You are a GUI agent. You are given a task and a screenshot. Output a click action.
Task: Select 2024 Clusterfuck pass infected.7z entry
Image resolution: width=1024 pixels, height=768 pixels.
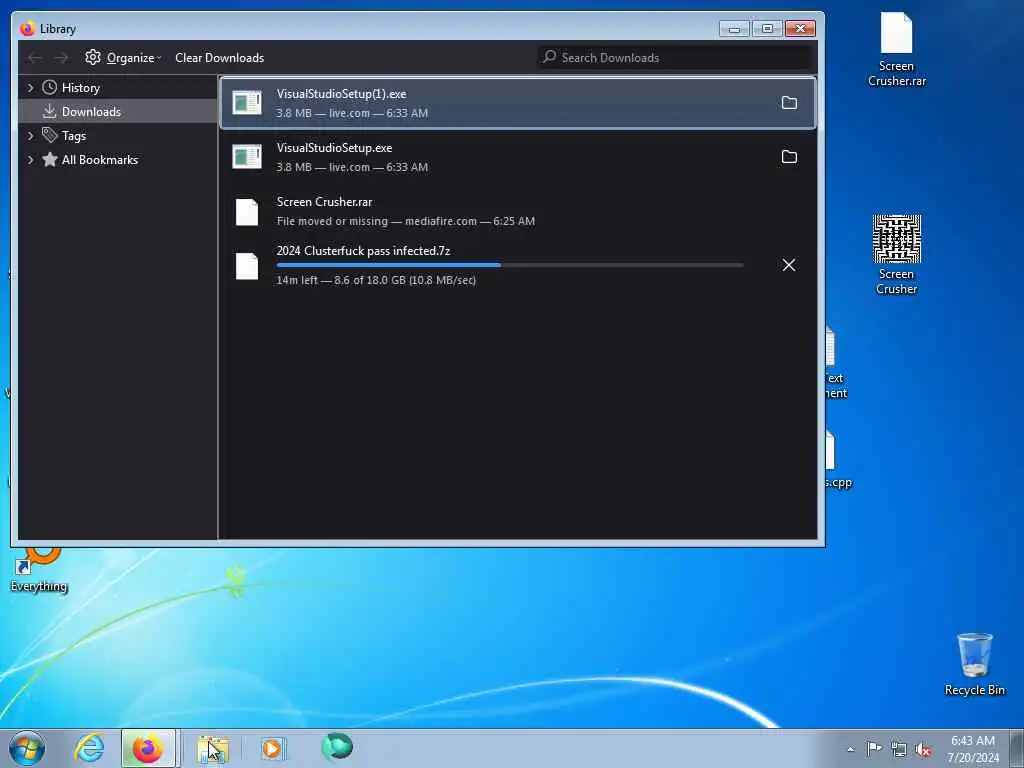(518, 265)
